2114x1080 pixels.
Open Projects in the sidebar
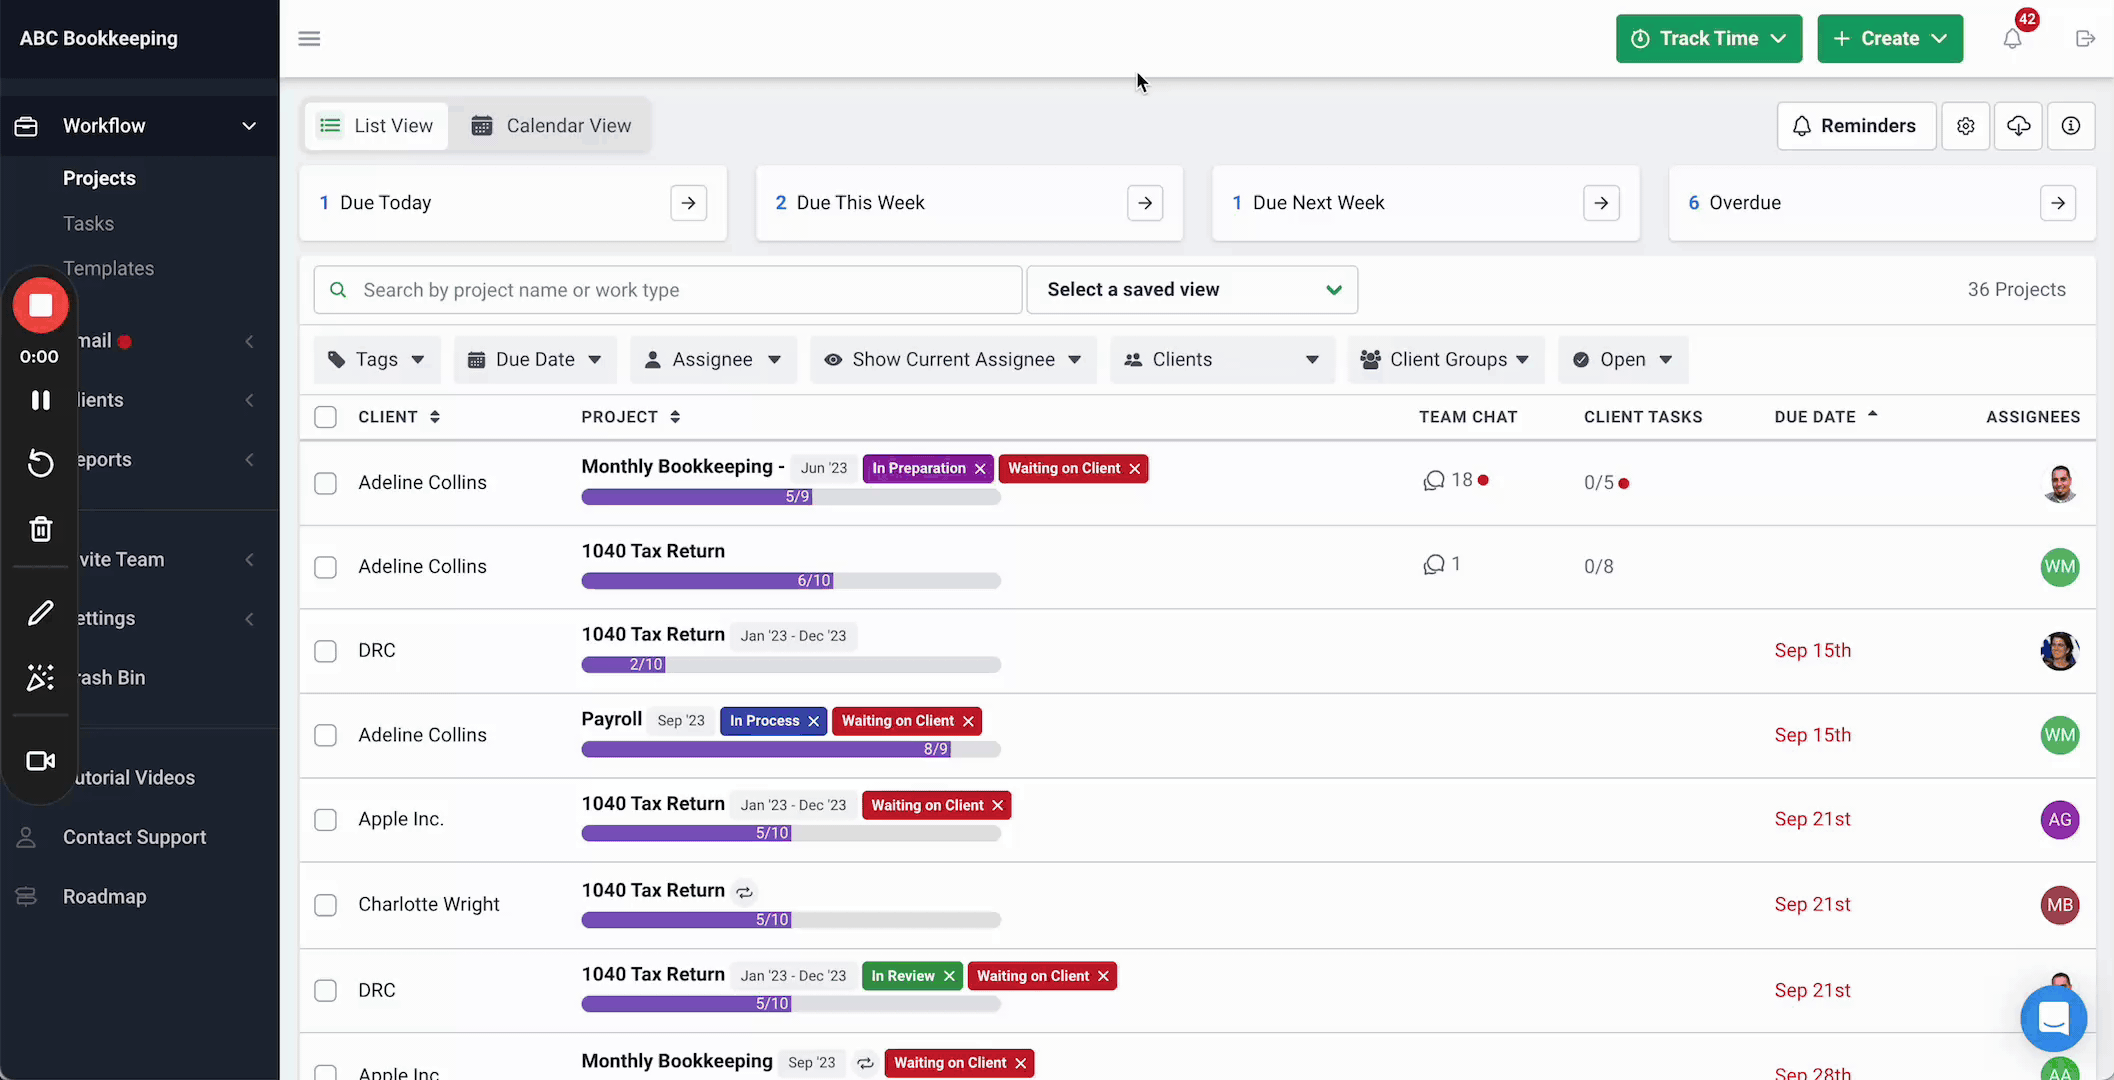(x=99, y=178)
